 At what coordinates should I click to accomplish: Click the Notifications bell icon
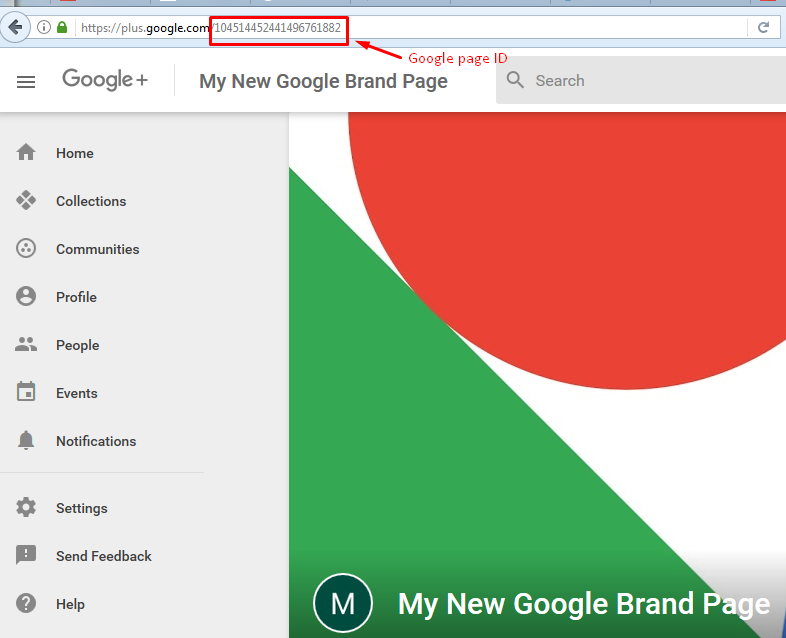pyautogui.click(x=26, y=440)
